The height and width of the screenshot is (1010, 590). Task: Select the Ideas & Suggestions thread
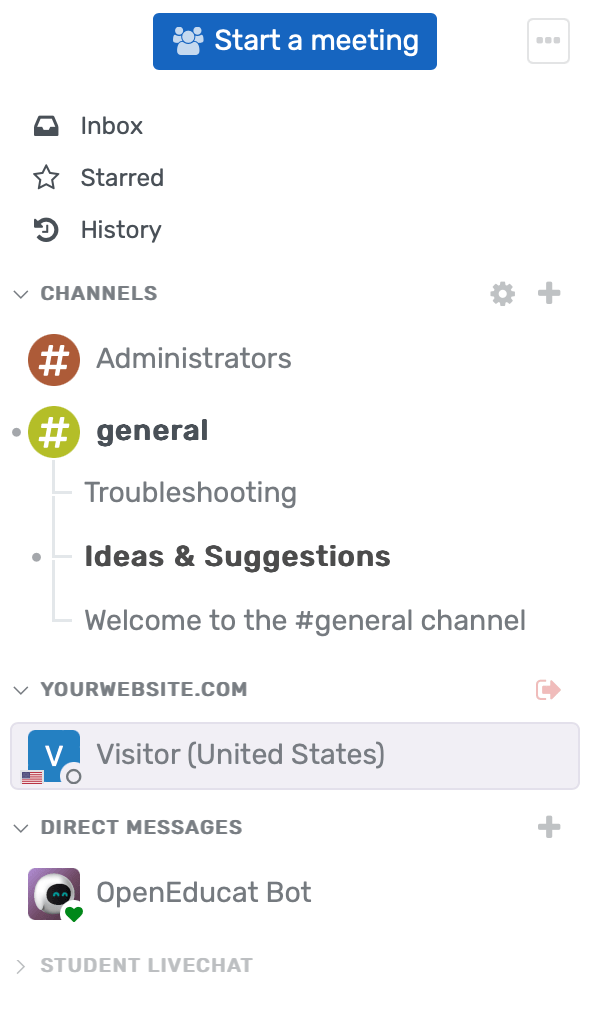click(237, 556)
